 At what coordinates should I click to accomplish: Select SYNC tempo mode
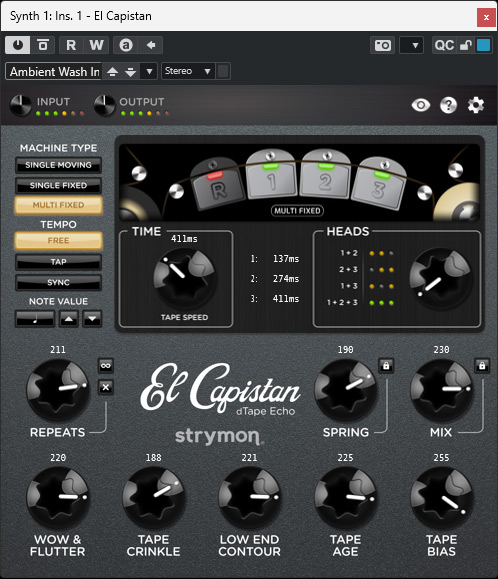58,282
